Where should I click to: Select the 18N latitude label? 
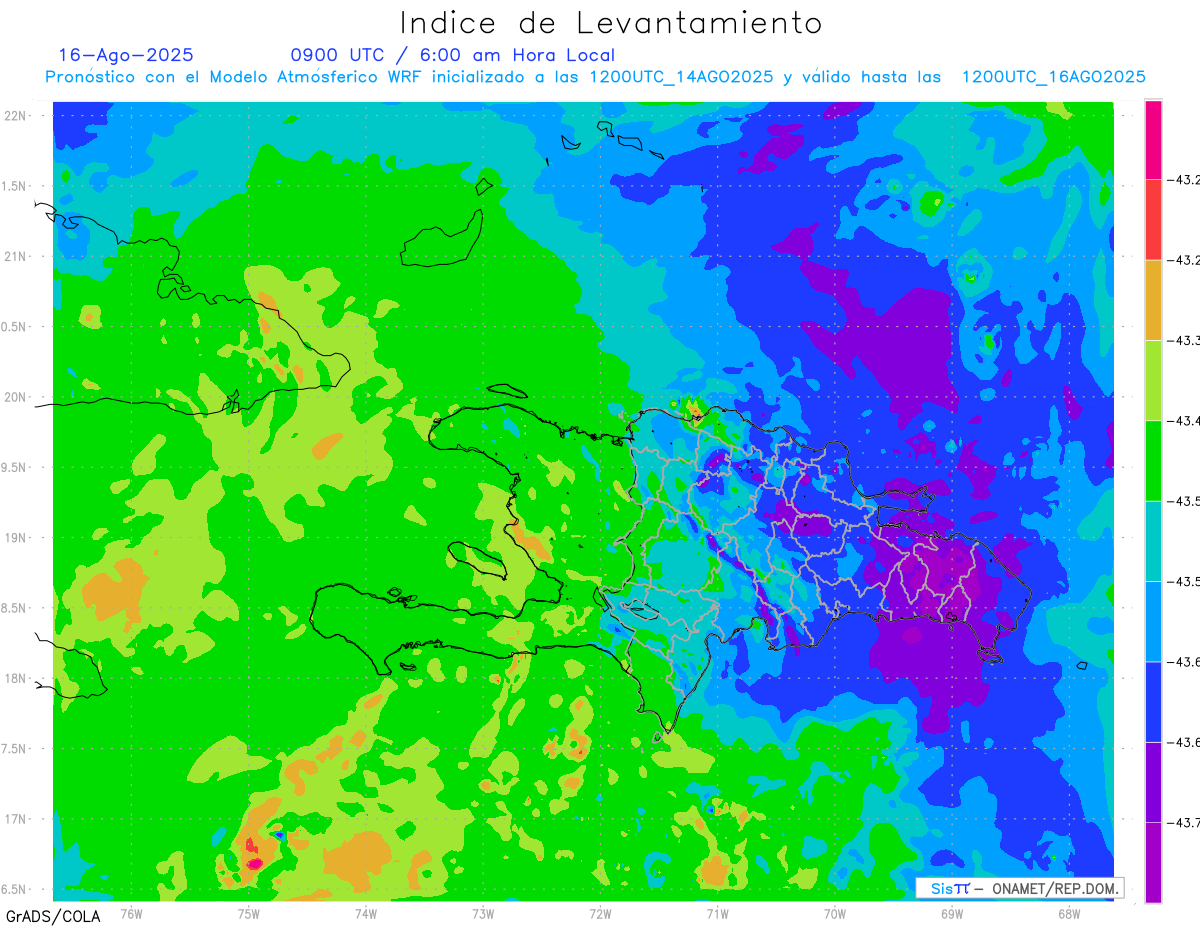tap(16, 678)
